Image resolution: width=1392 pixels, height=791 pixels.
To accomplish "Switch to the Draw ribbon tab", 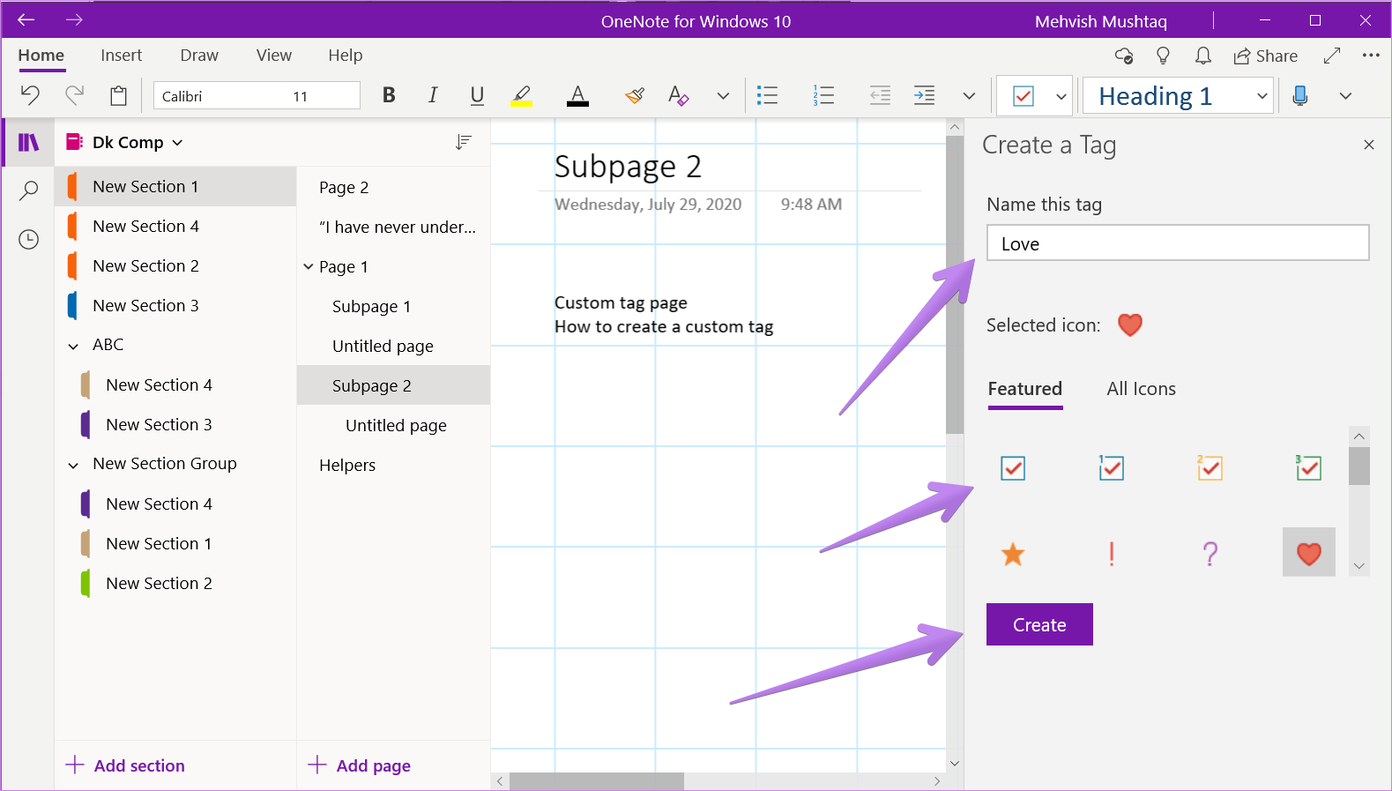I will pos(198,55).
